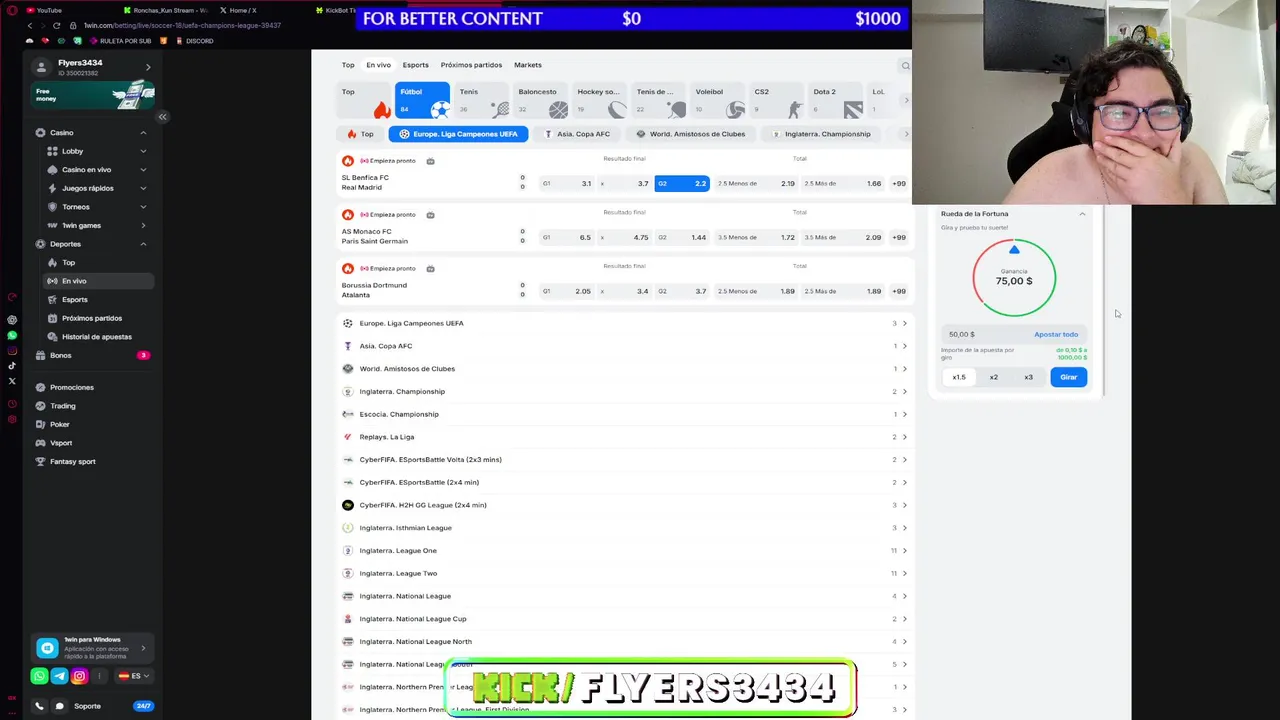Select the Voleibol sport tile
This screenshot has height=720, width=1280.
coord(719,101)
